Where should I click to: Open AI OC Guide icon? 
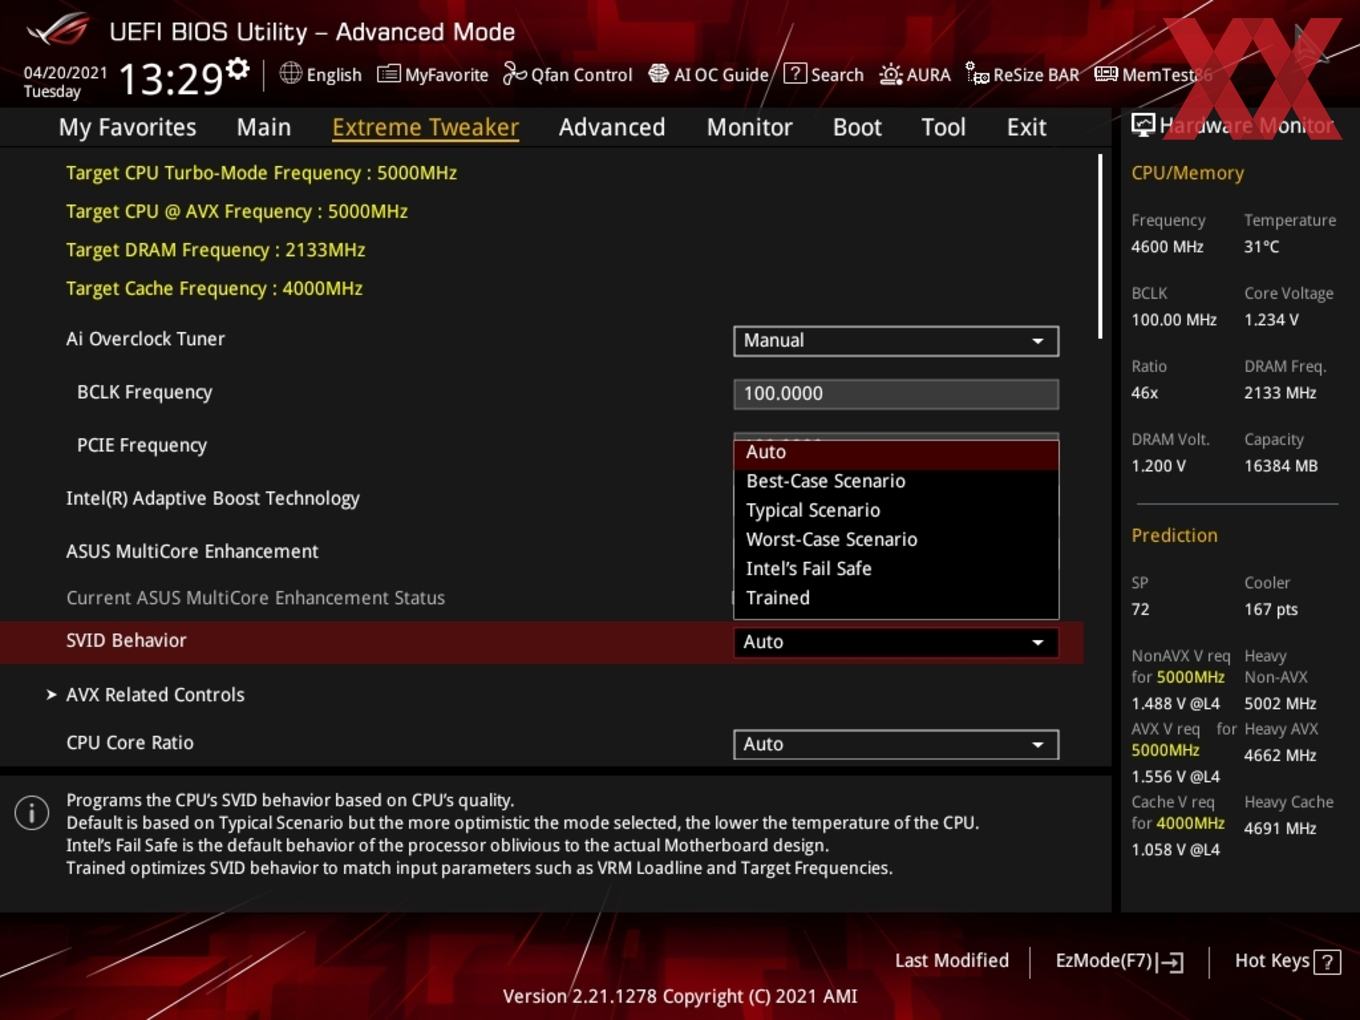pyautogui.click(x=658, y=73)
